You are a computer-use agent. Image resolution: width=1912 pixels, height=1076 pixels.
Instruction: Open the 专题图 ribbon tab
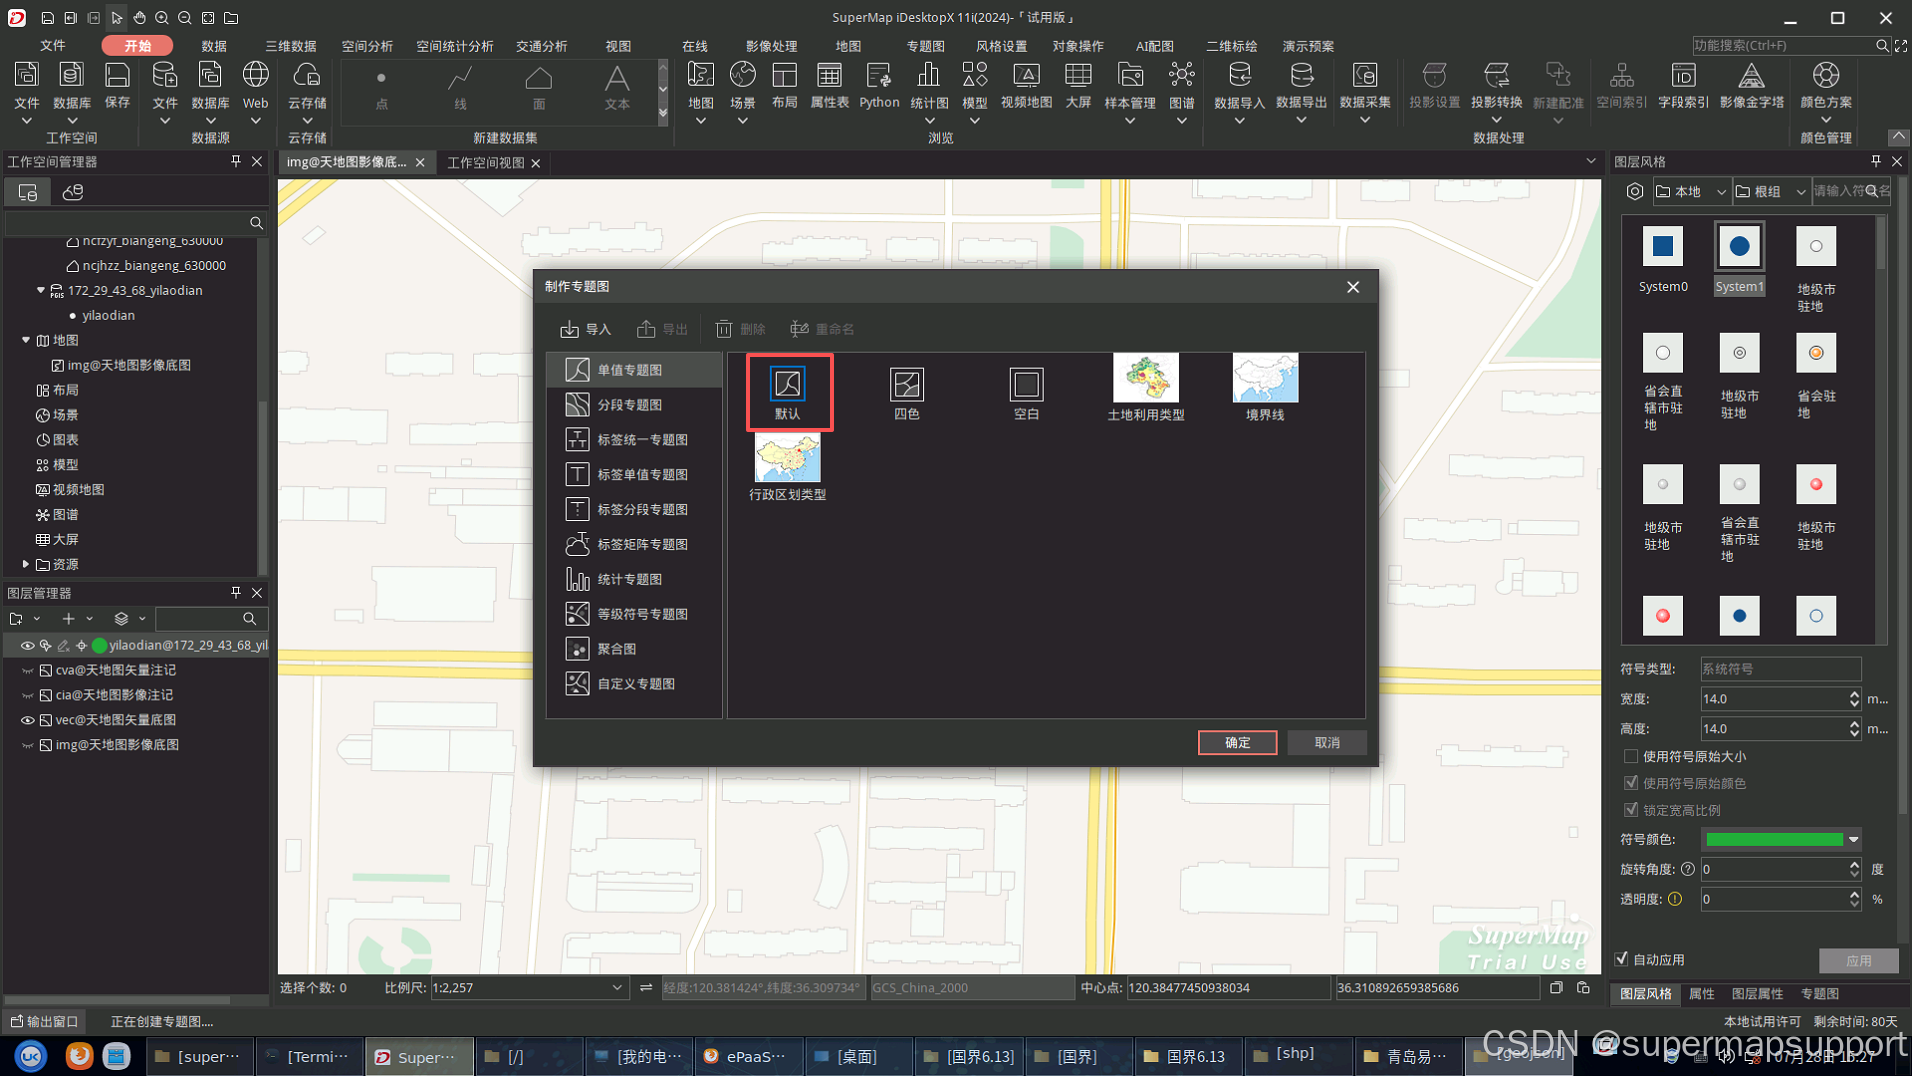(x=925, y=46)
